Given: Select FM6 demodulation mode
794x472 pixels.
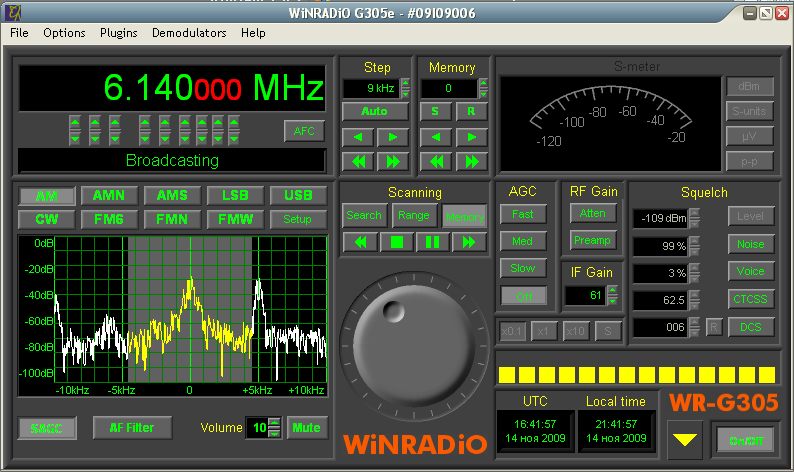Looking at the screenshot, I should click(109, 219).
